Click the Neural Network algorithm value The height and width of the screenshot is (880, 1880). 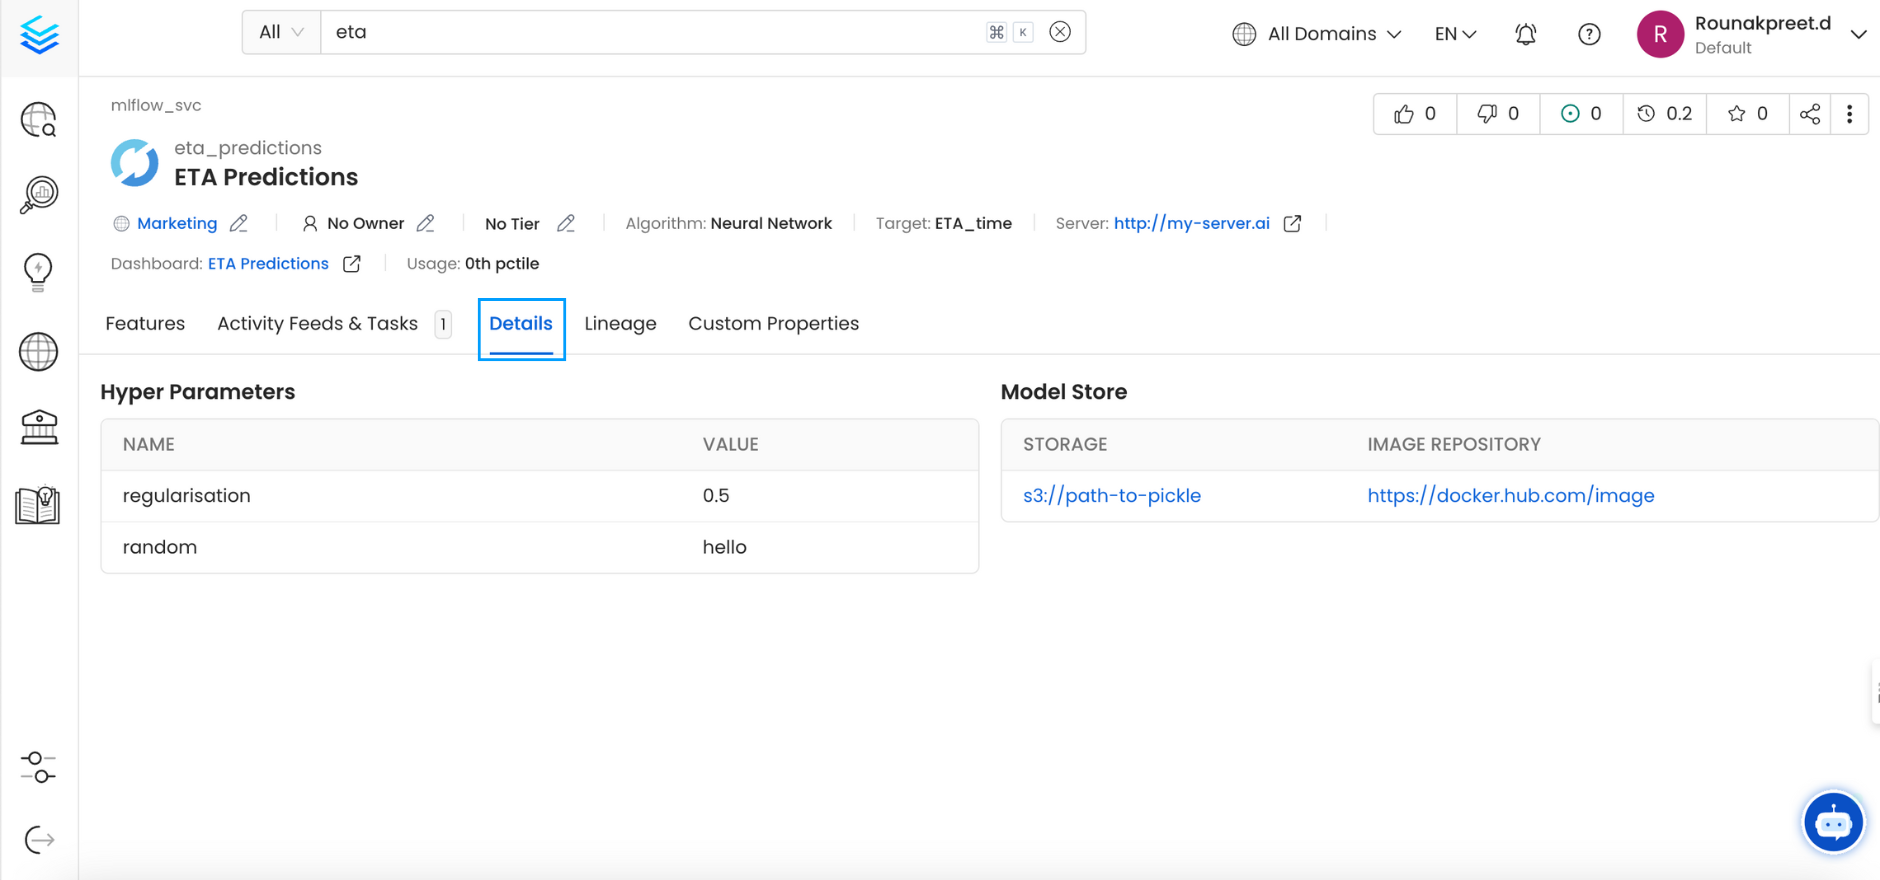(x=771, y=223)
